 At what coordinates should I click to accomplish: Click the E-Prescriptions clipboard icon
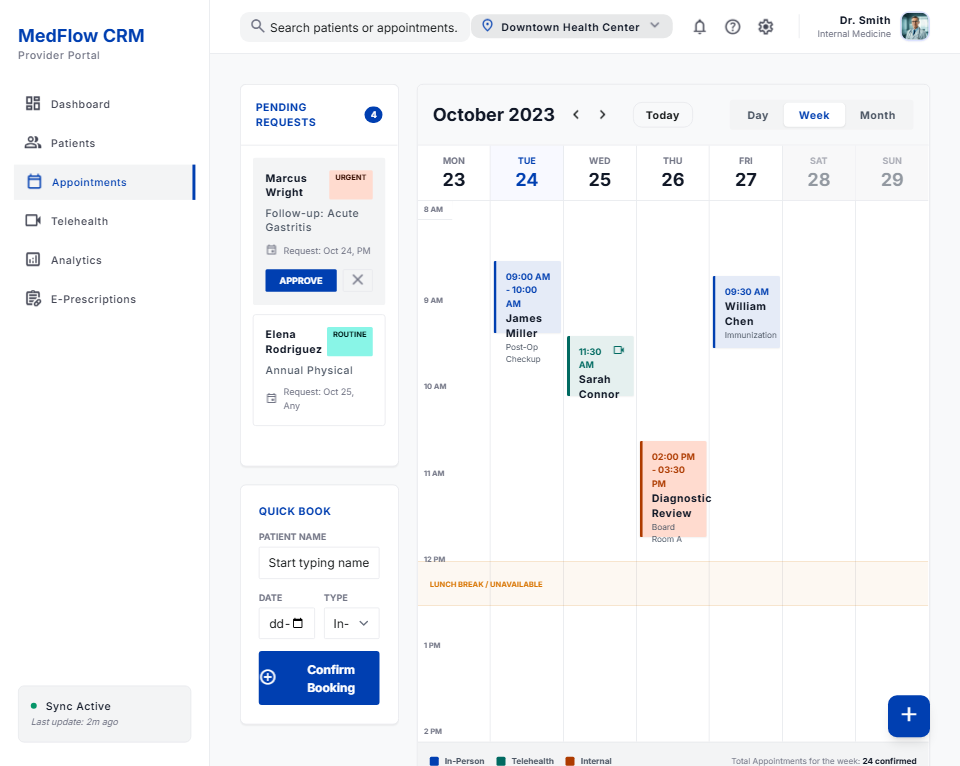pos(33,299)
